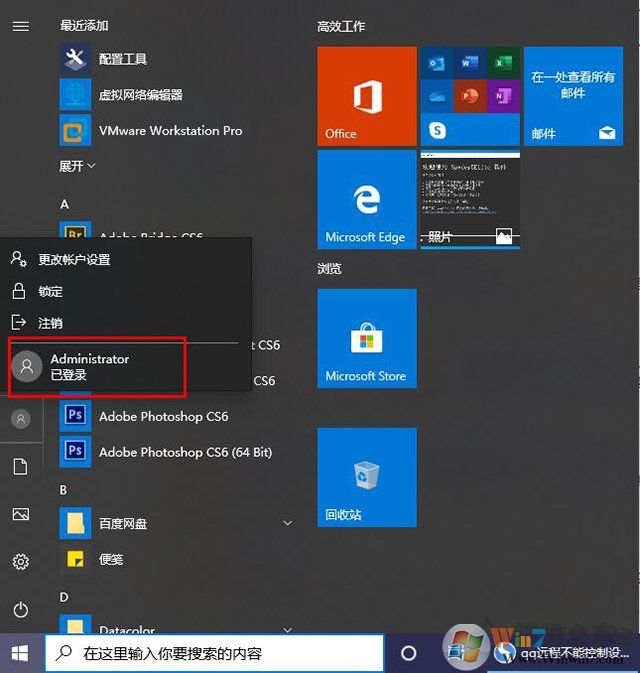Click the taskbar search input box
The image size is (640, 673).
click(x=215, y=653)
